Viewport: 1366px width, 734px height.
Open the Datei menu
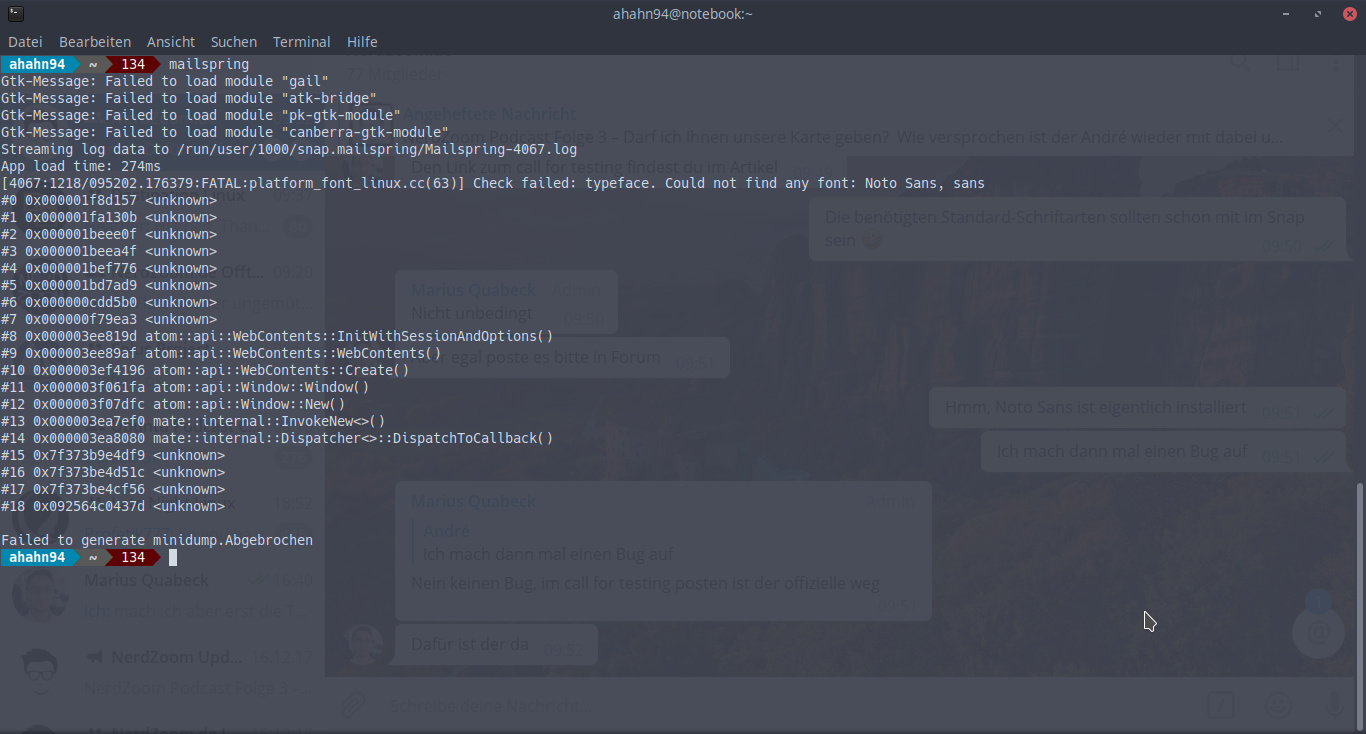coord(25,42)
